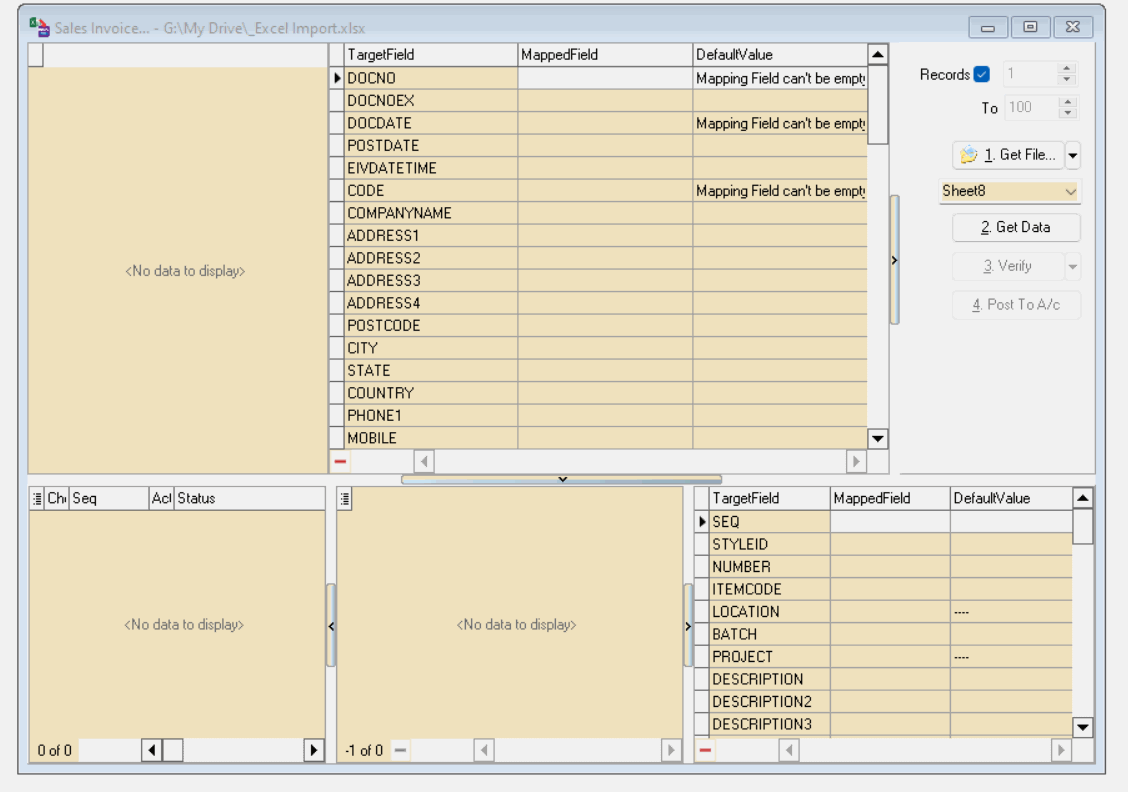Click the red minus under the header mapping grid
This screenshot has height=792, width=1128.
(x=341, y=462)
